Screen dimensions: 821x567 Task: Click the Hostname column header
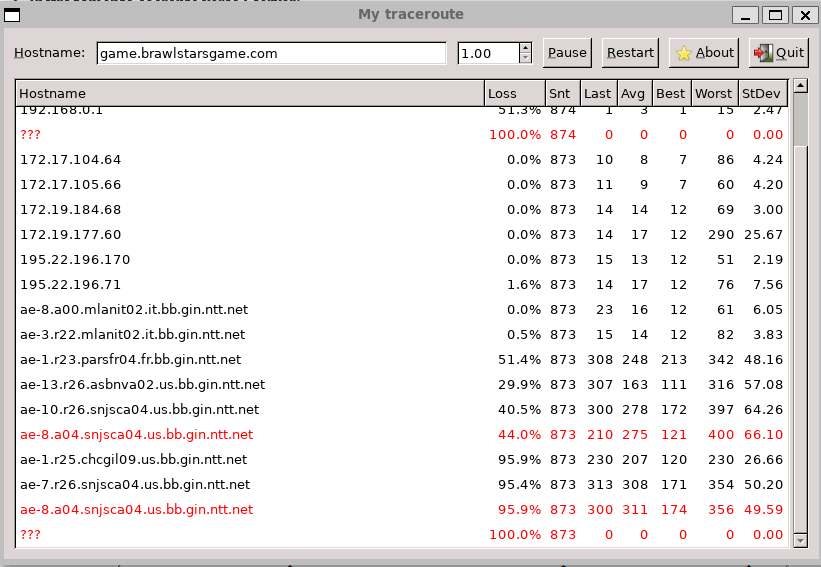coord(249,93)
